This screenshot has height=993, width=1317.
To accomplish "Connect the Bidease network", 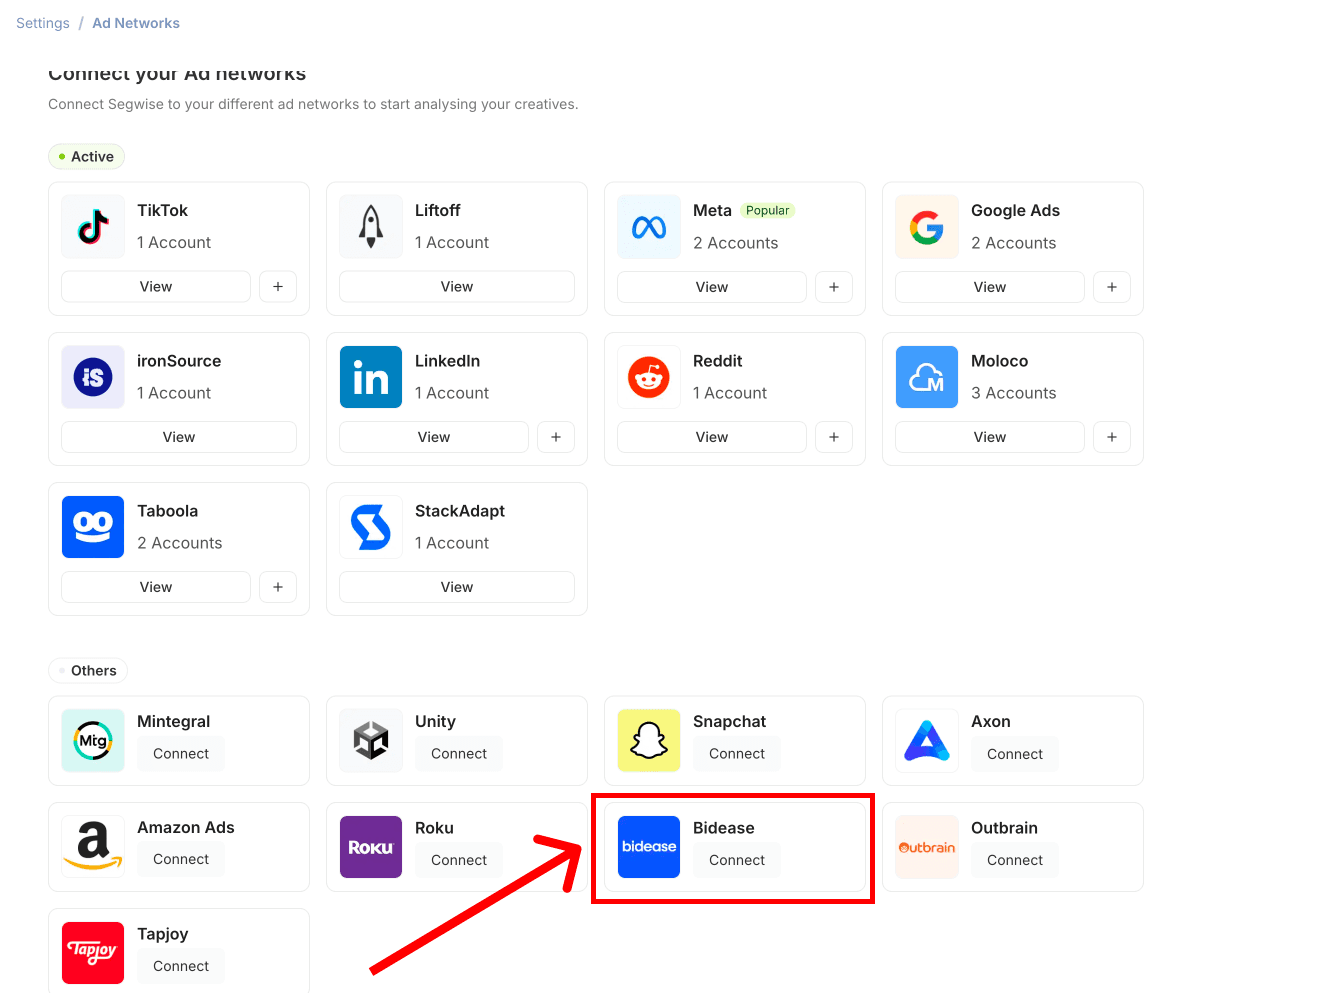I will (x=737, y=860).
